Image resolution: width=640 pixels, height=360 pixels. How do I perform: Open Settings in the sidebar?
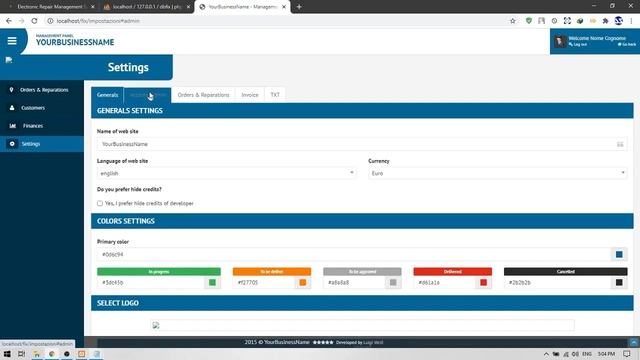42,144
